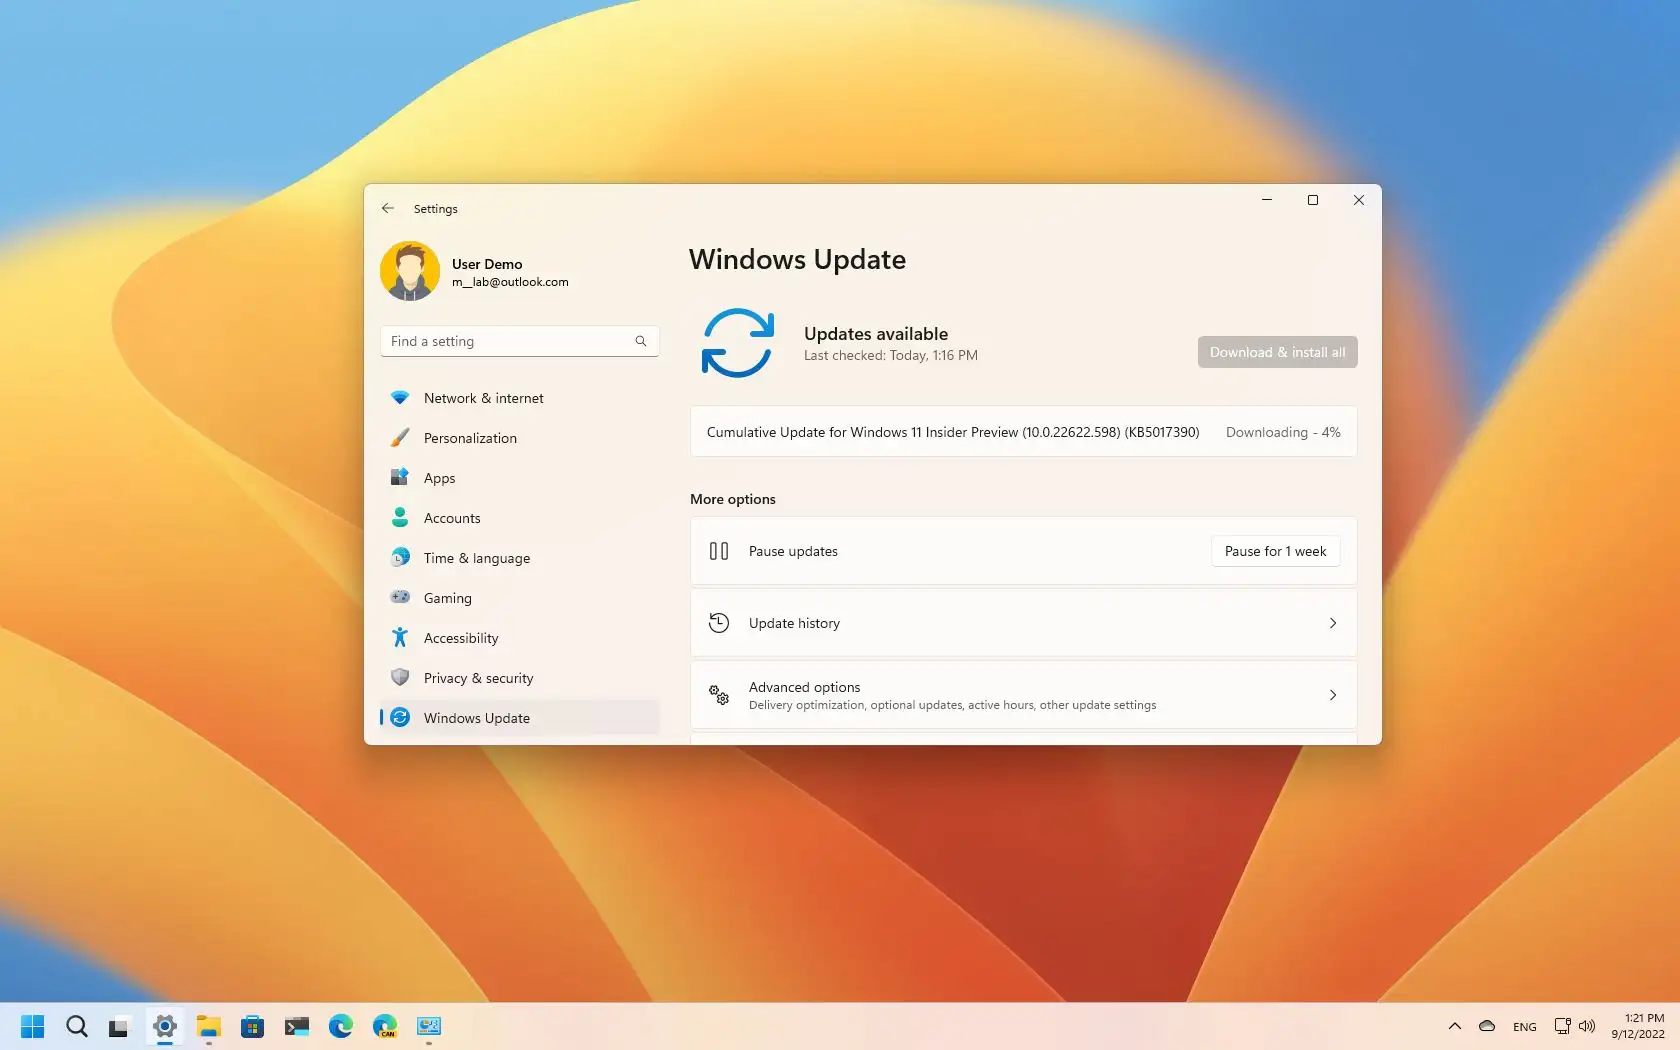Click the Gaming controller icon

400,597
